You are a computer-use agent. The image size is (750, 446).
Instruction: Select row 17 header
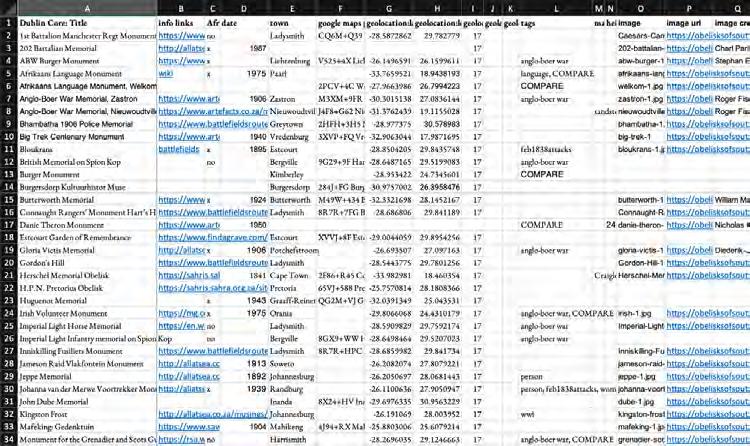pos(9,225)
